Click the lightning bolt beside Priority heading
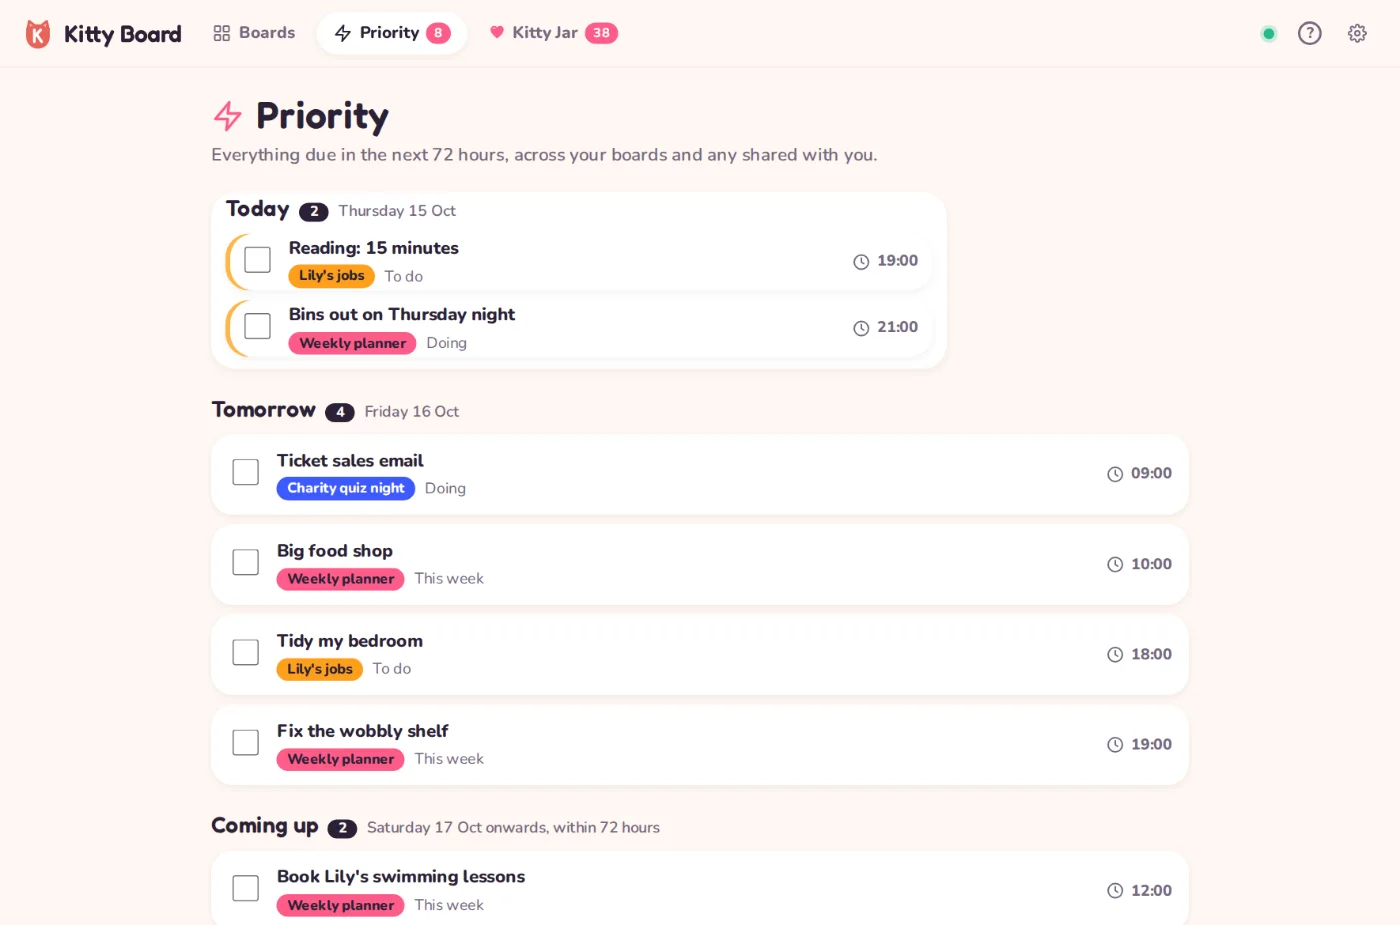 coord(228,116)
